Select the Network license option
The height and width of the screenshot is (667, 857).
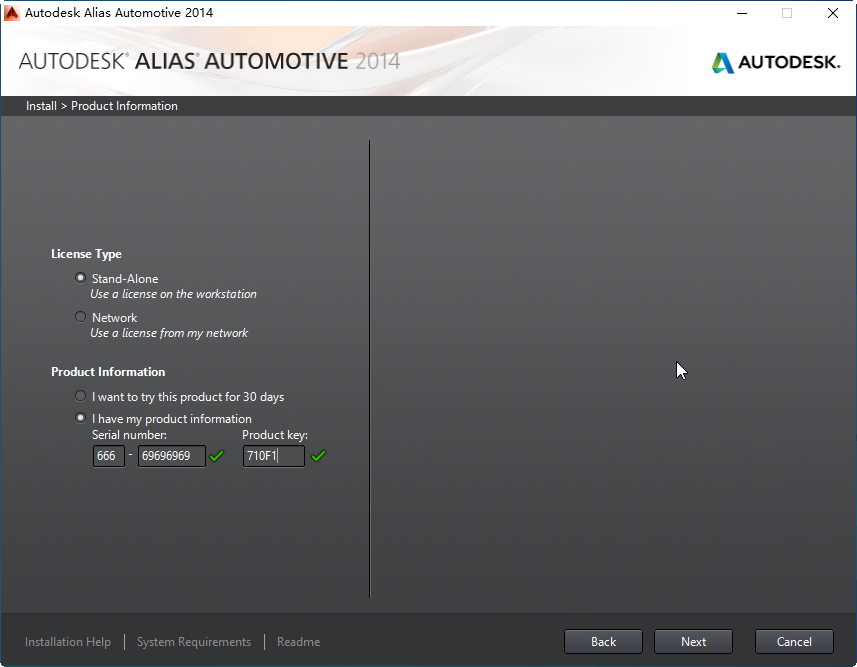tap(80, 317)
